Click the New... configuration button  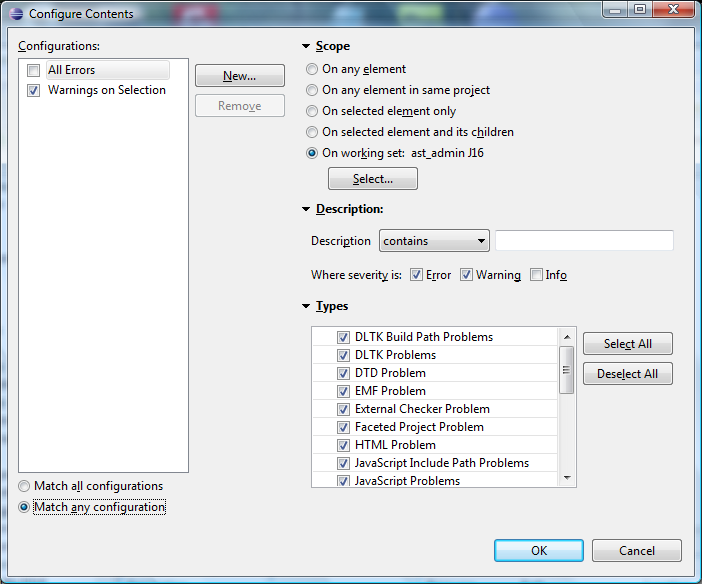pos(239,76)
